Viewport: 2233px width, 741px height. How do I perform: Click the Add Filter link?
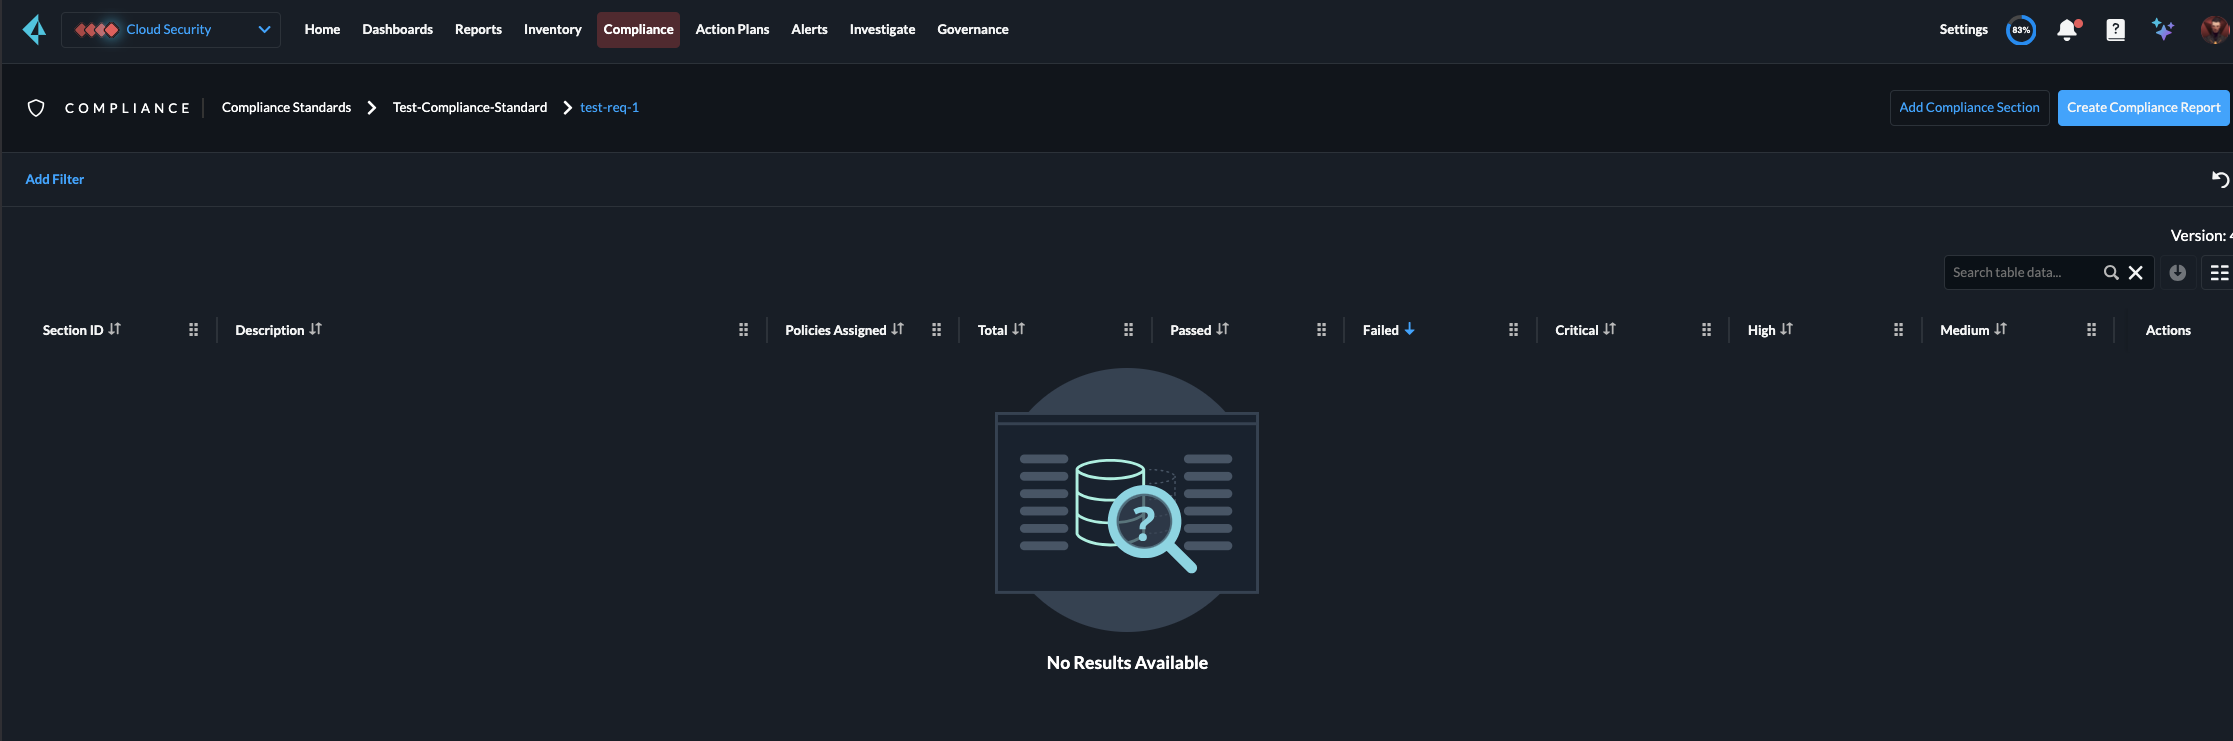(x=55, y=180)
